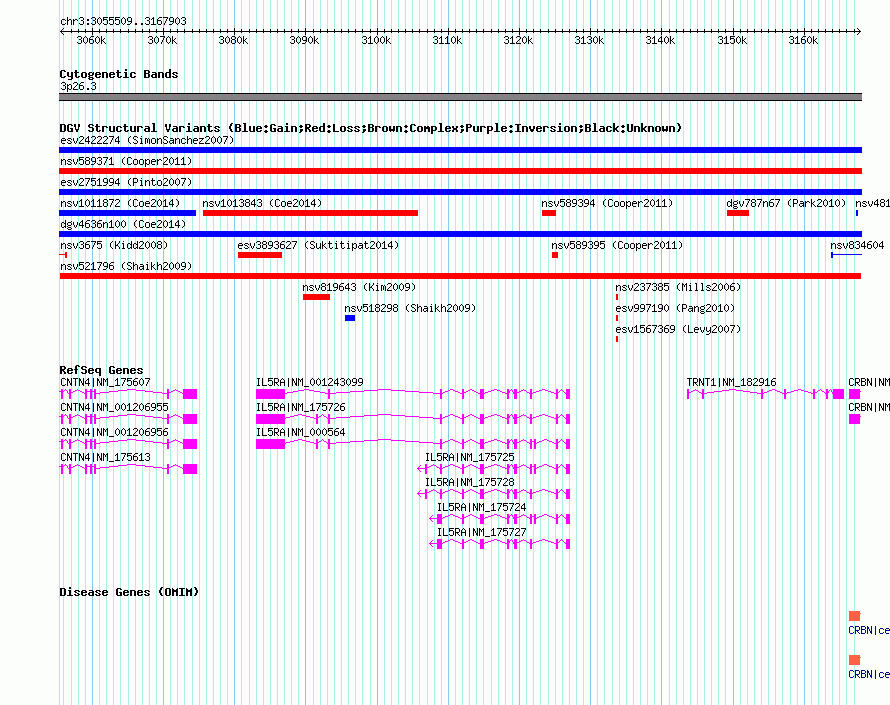Click the CNTN4|NM_001206956 transcript glyph
The image size is (890, 705).
(x=128, y=444)
